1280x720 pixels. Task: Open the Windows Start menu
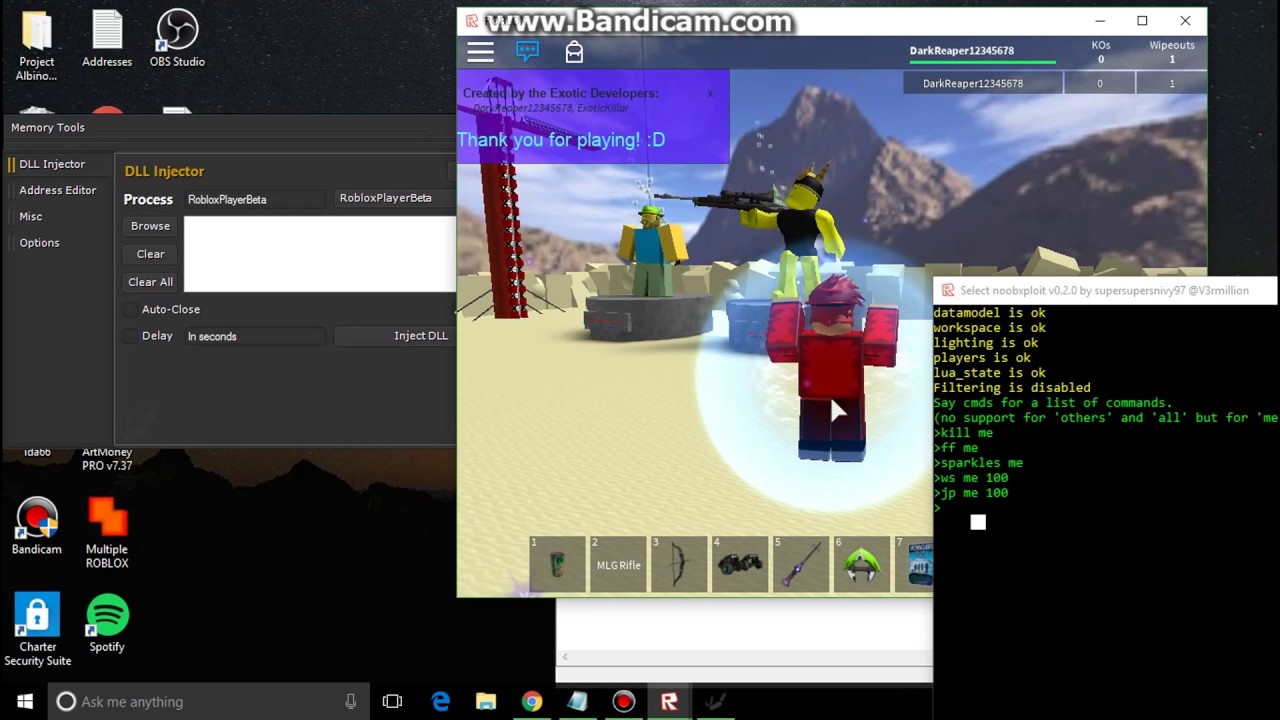[24, 701]
